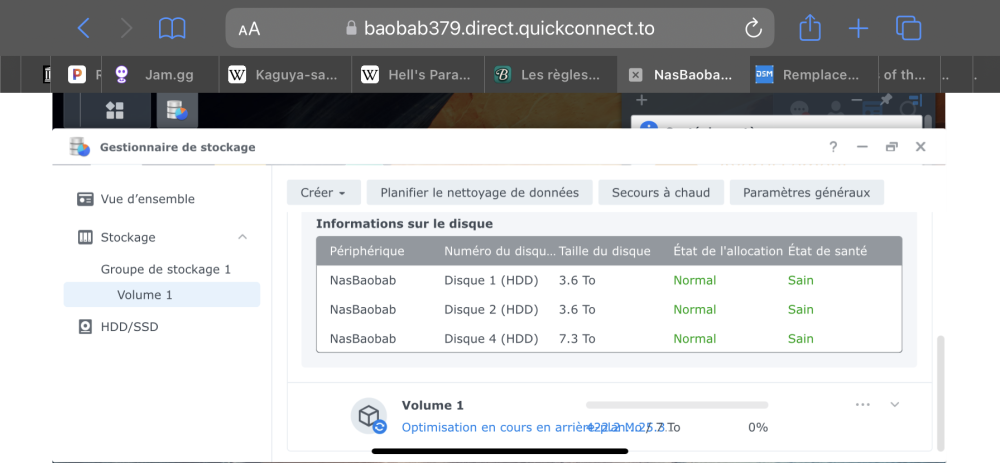The width and height of the screenshot is (1000, 463).
Task: Open Vue d'ensemble overview
Action: point(147,199)
